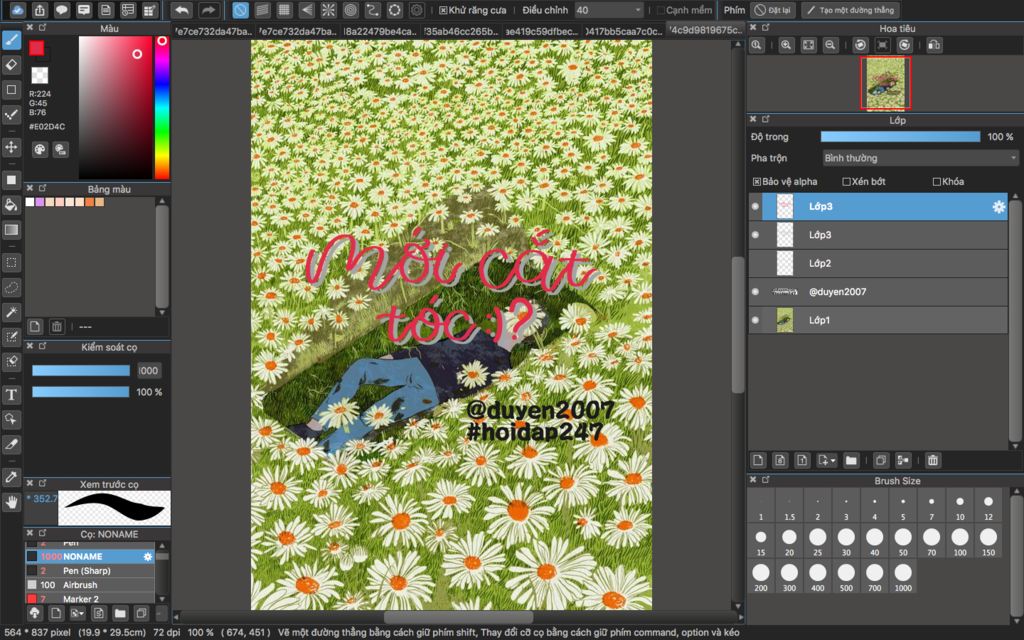Select the Bucket fill tool
The width and height of the screenshot is (1024, 640).
coord(11,205)
